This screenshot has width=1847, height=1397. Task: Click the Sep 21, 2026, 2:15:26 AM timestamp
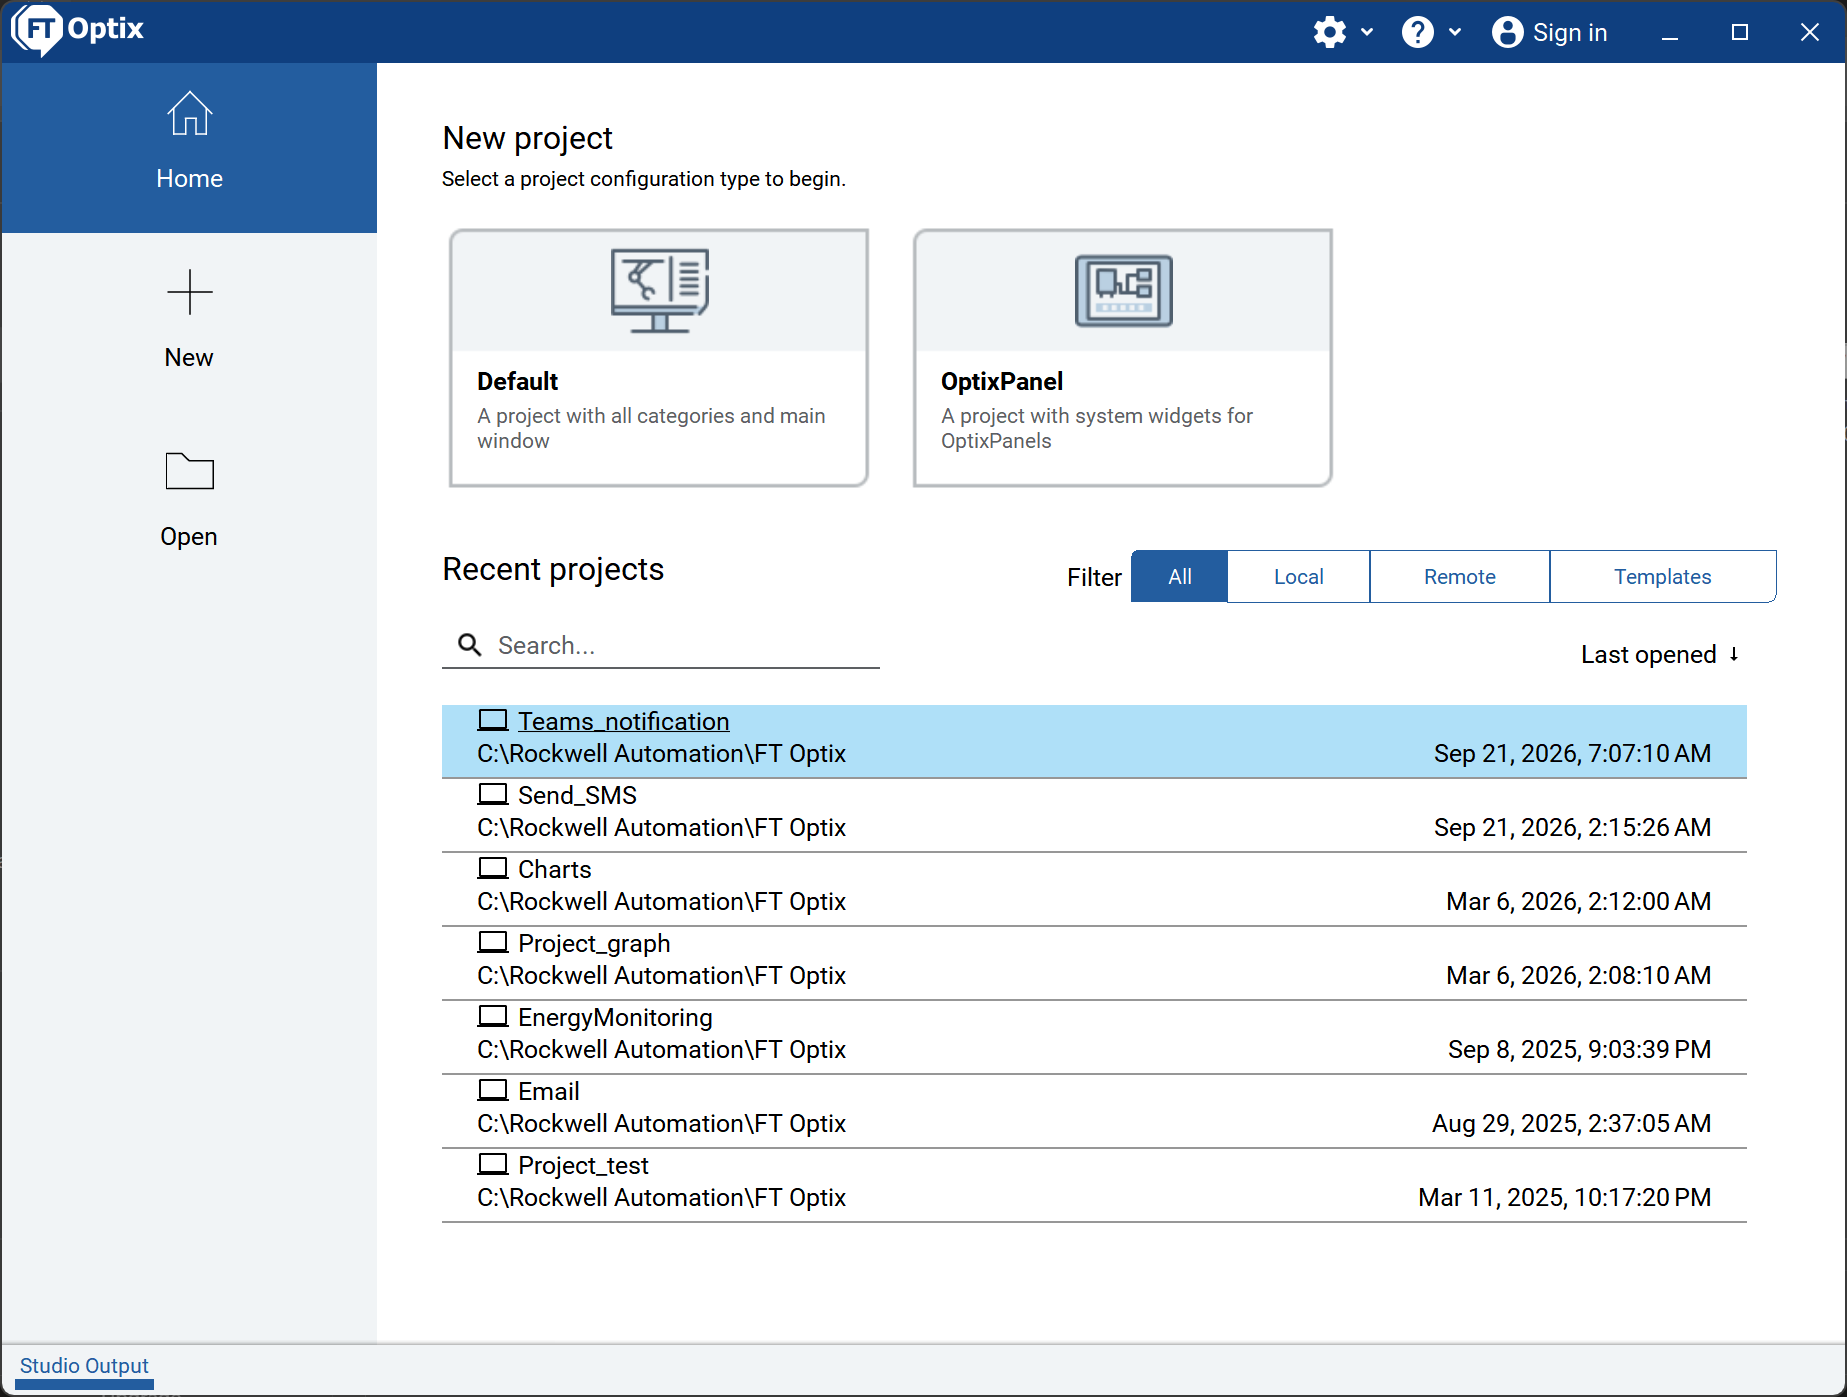(x=1572, y=827)
